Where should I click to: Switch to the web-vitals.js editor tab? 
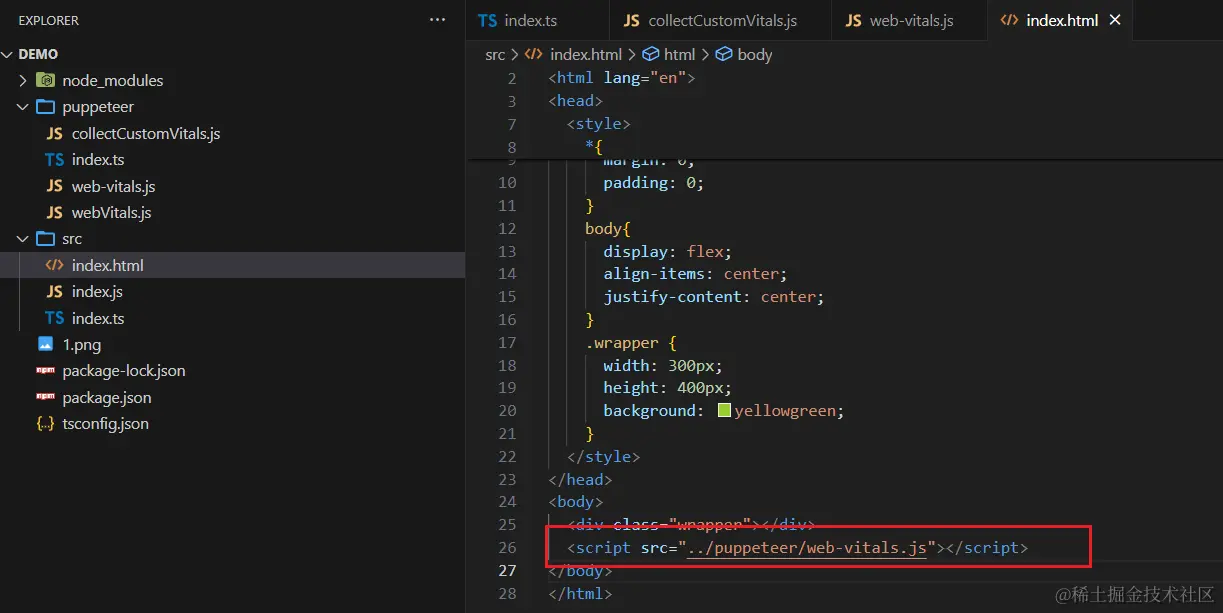click(x=909, y=20)
